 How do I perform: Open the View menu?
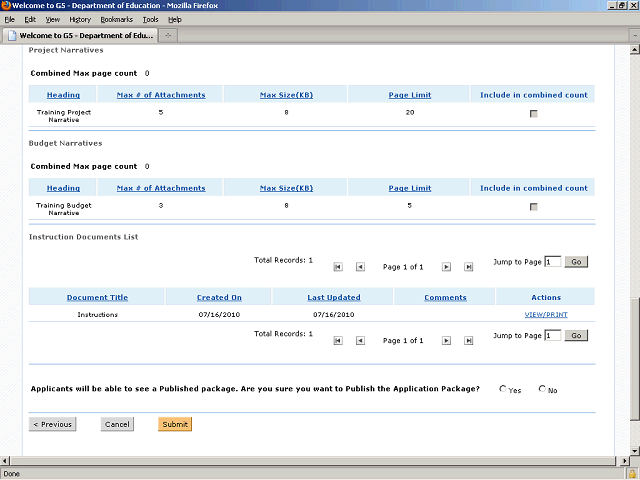pyautogui.click(x=53, y=20)
